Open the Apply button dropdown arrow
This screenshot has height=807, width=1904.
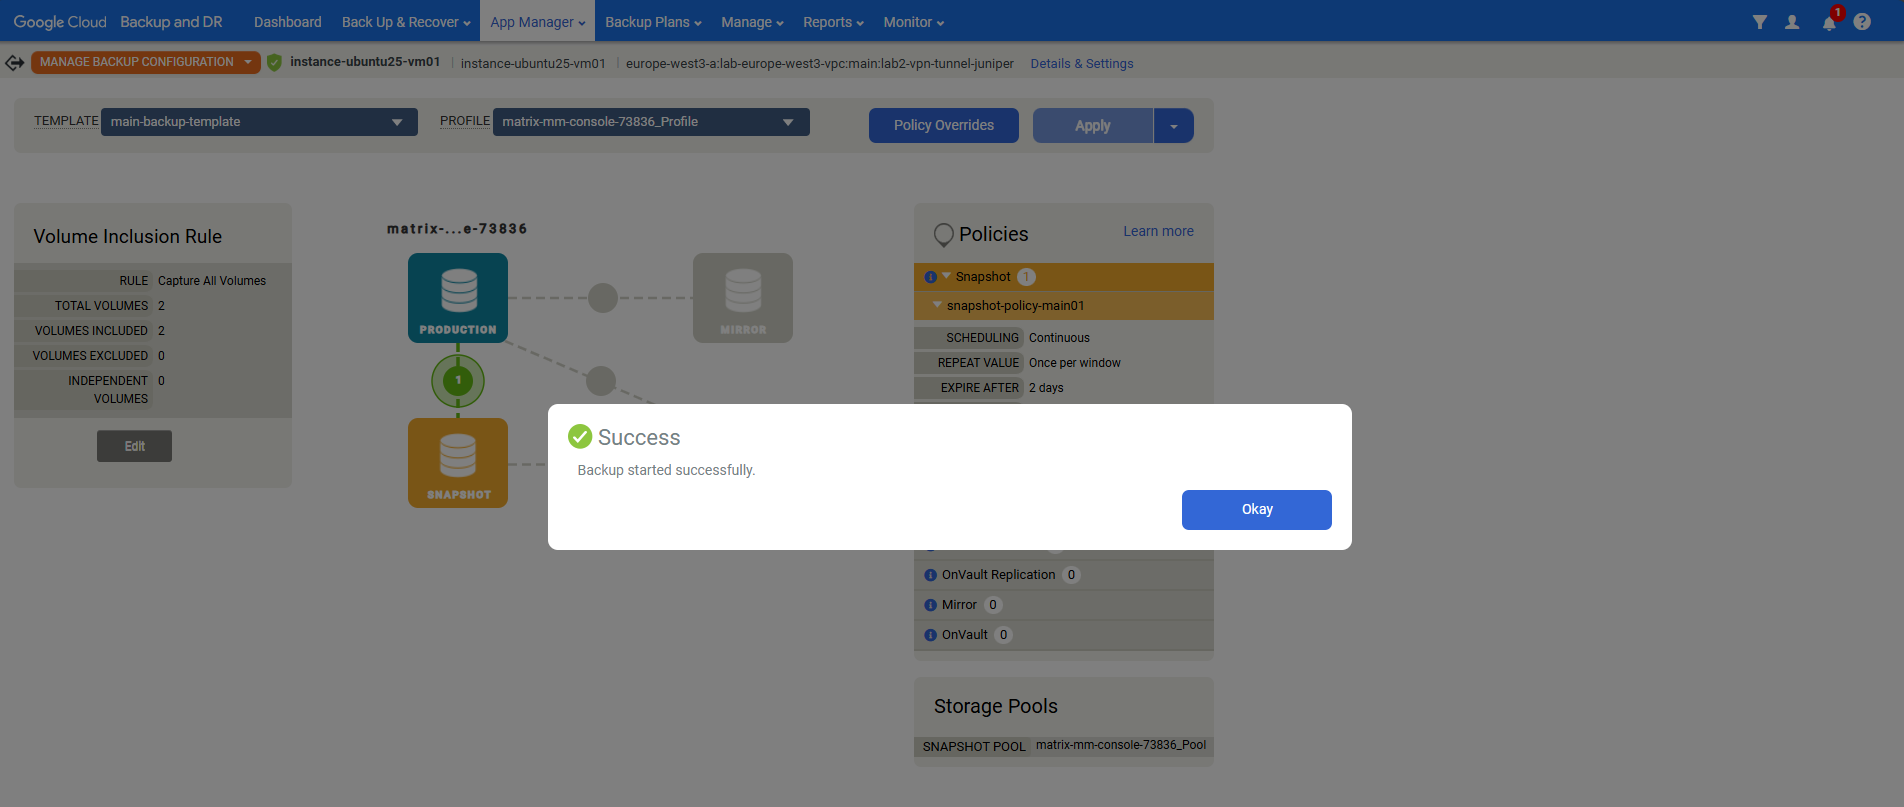click(1174, 126)
